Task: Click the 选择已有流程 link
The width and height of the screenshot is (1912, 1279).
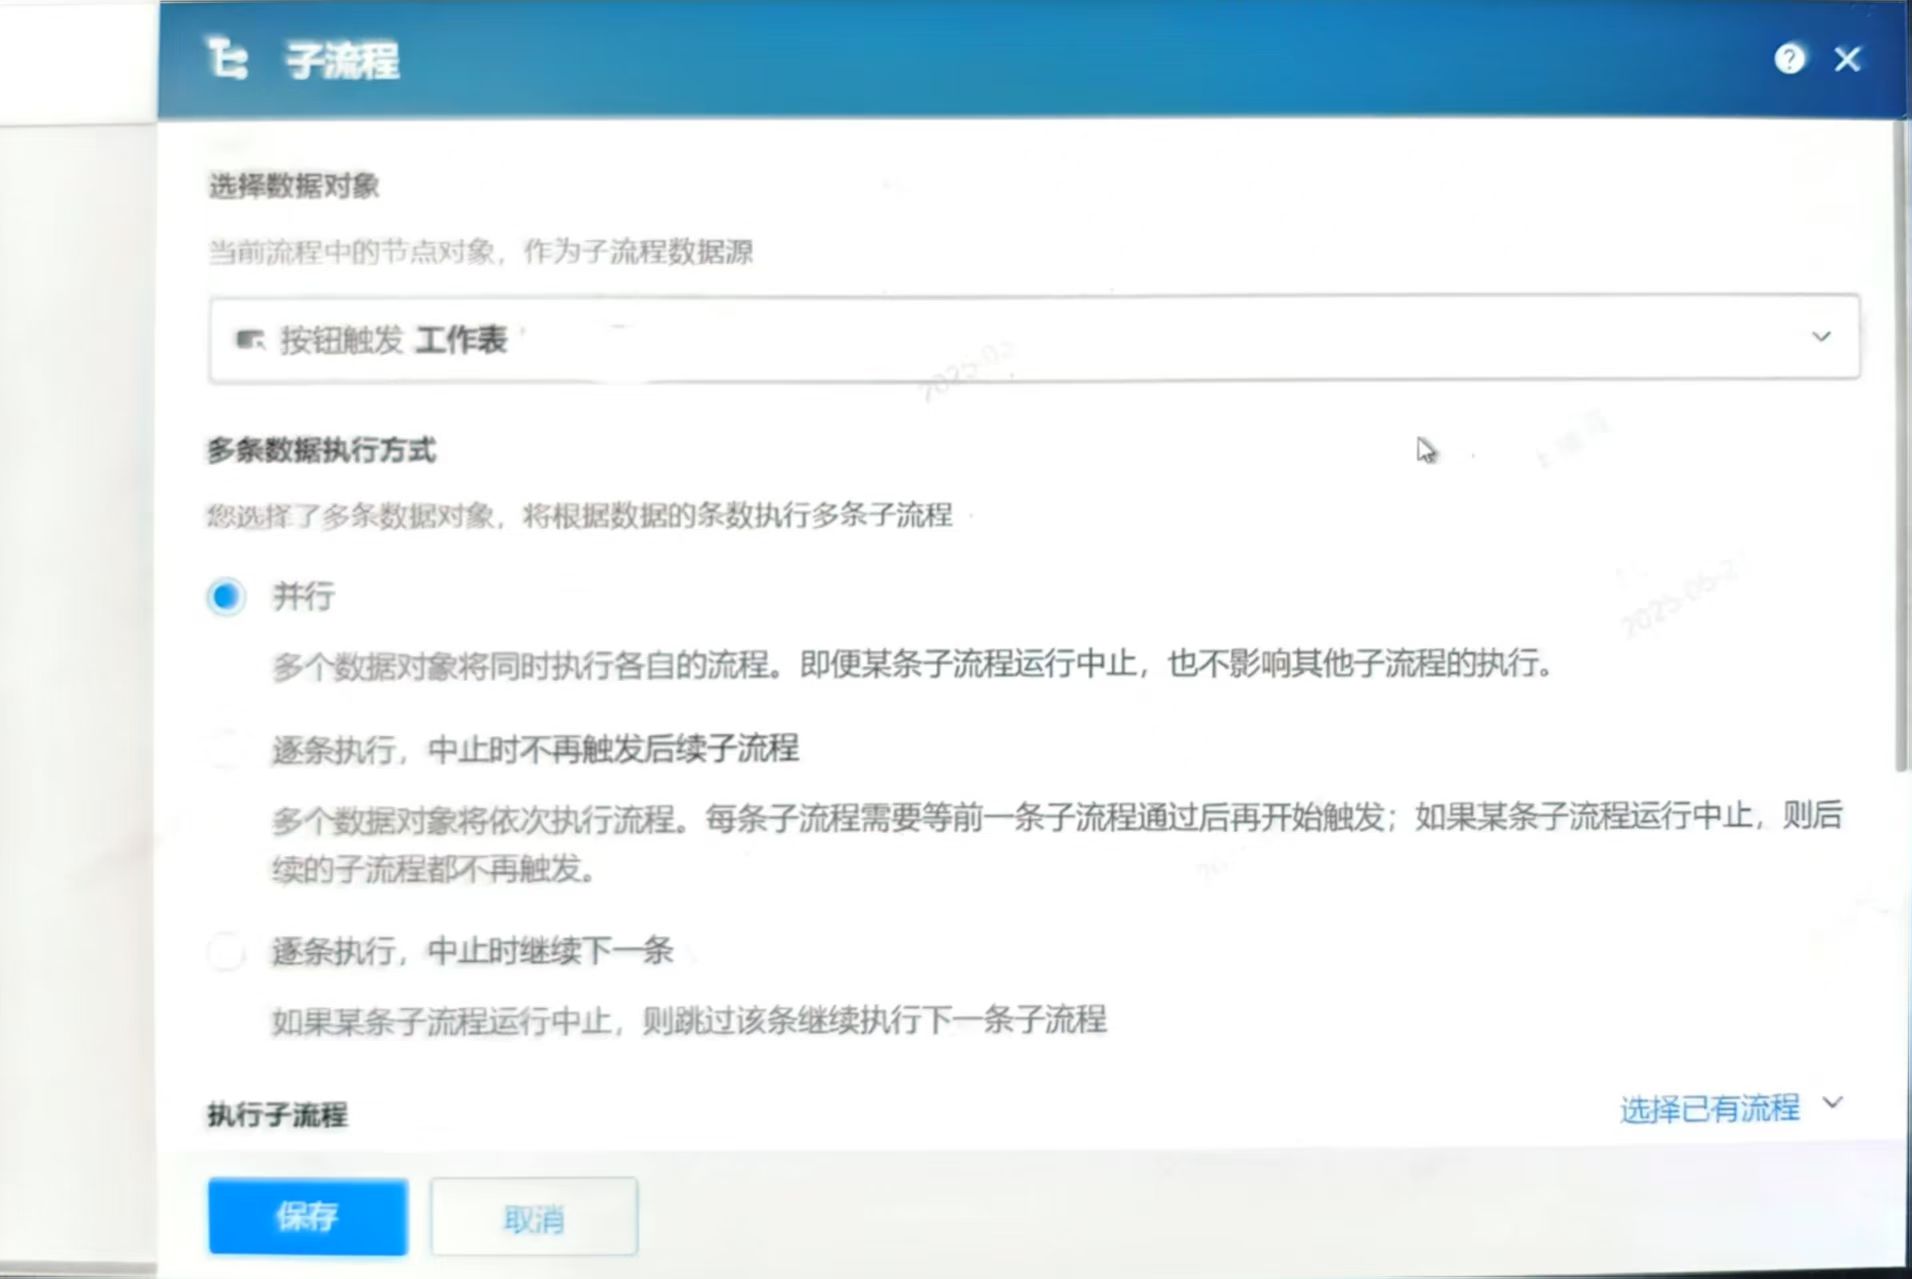Action: pos(1709,1108)
